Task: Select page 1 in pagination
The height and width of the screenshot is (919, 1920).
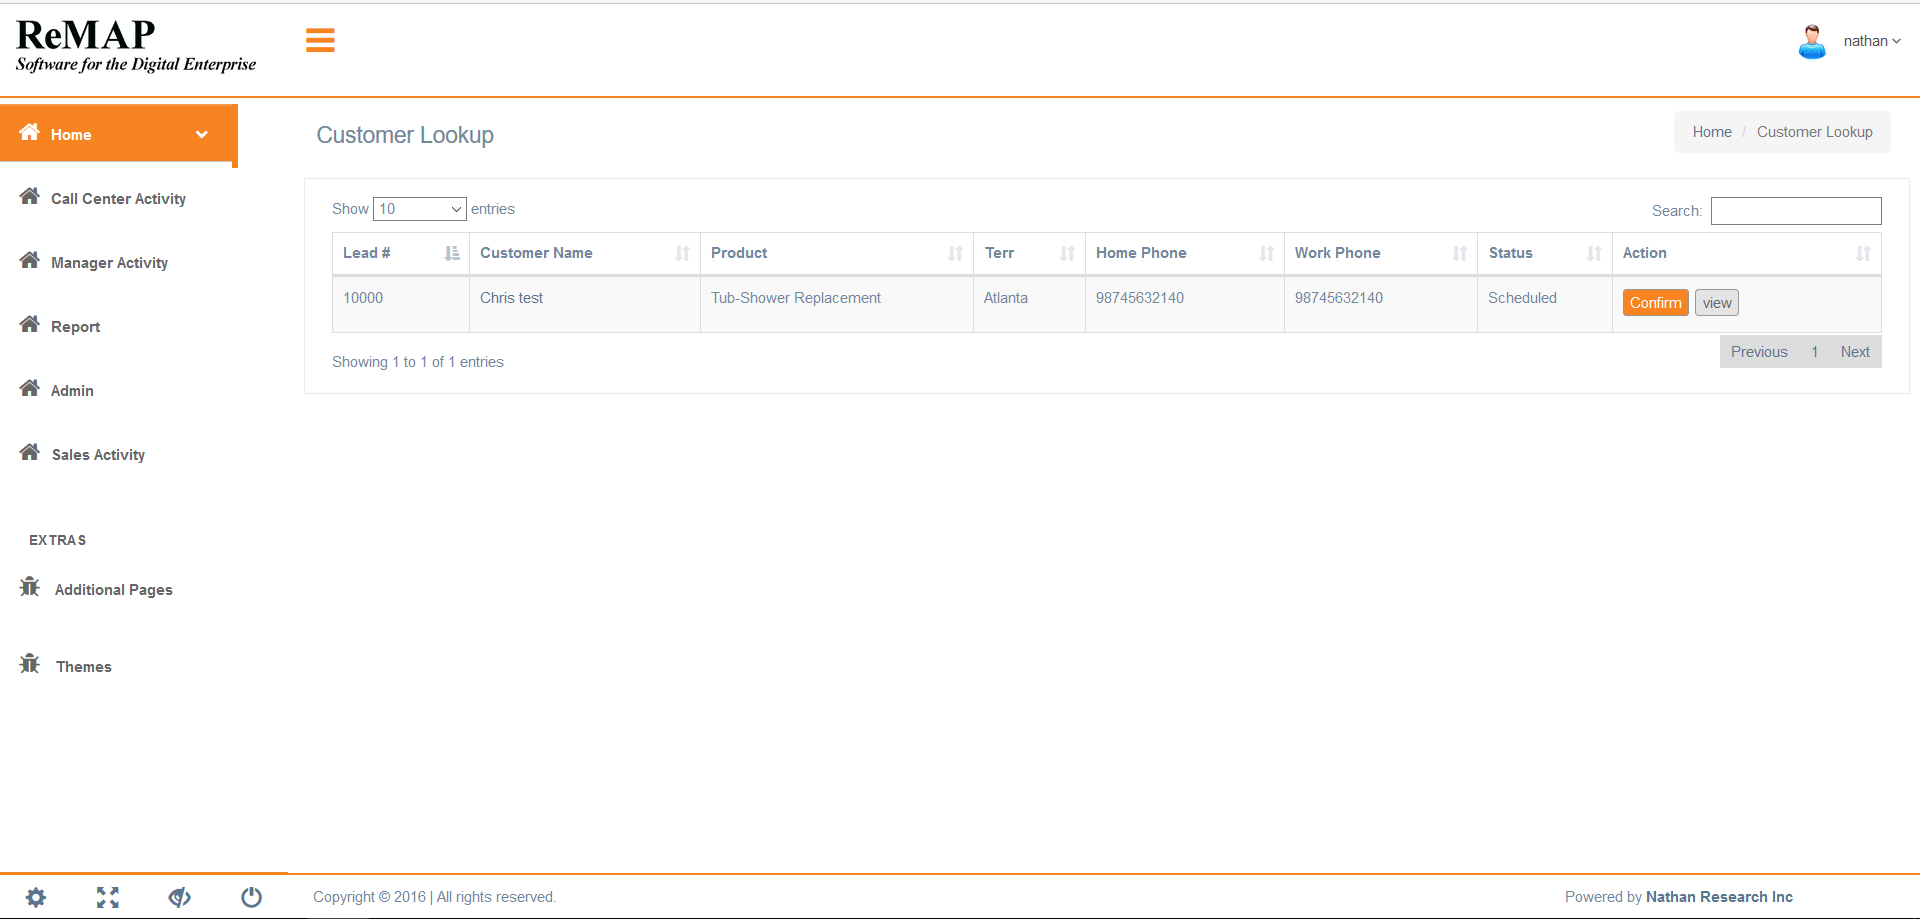Action: [1814, 352]
